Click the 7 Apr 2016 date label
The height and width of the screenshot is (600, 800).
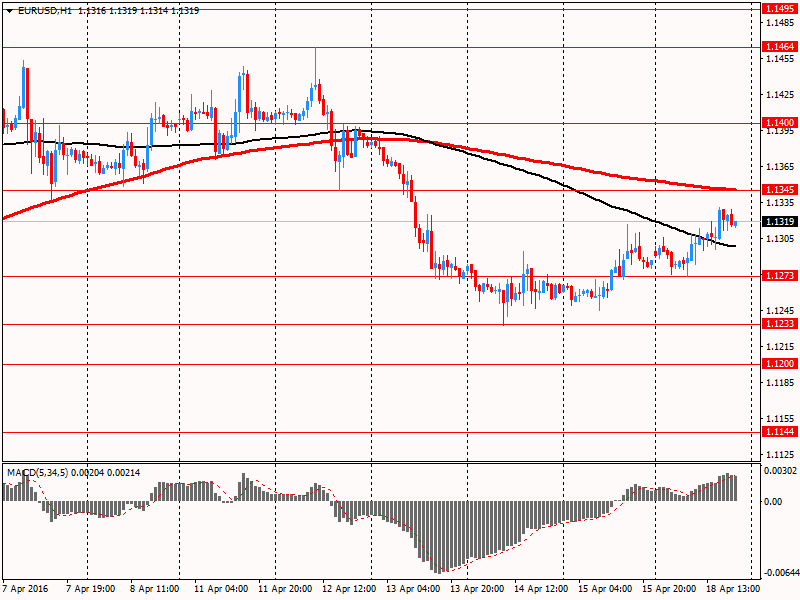point(26,588)
